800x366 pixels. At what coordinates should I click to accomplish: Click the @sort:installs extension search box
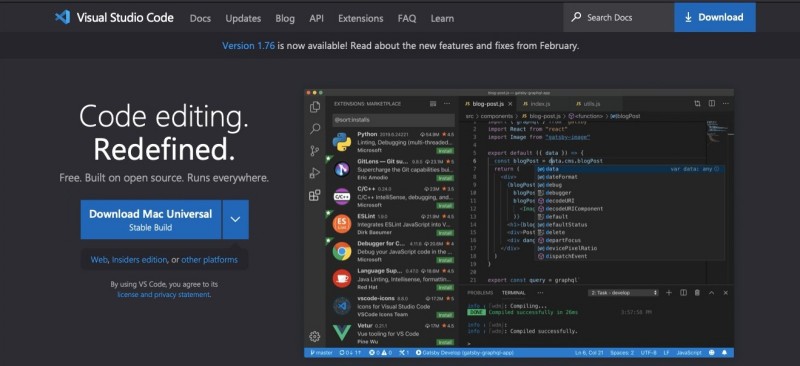393,120
